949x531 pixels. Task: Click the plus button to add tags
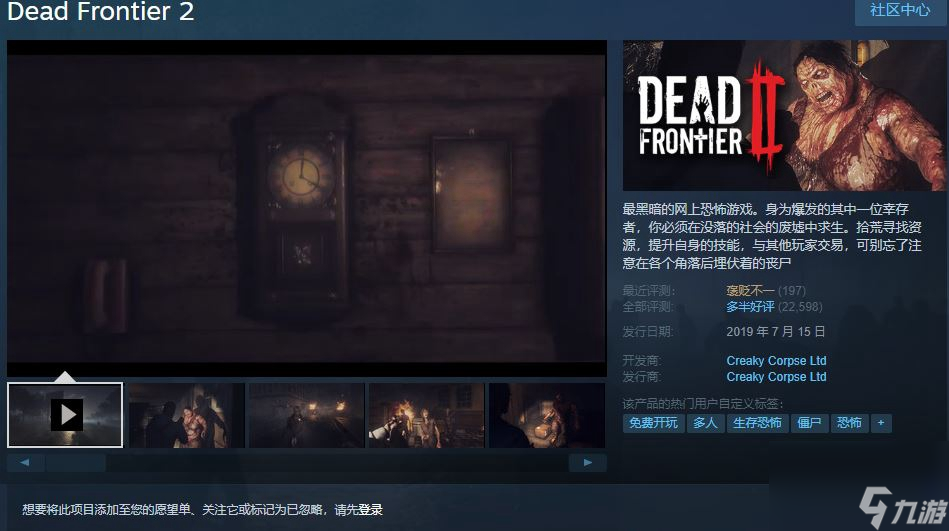click(x=881, y=423)
